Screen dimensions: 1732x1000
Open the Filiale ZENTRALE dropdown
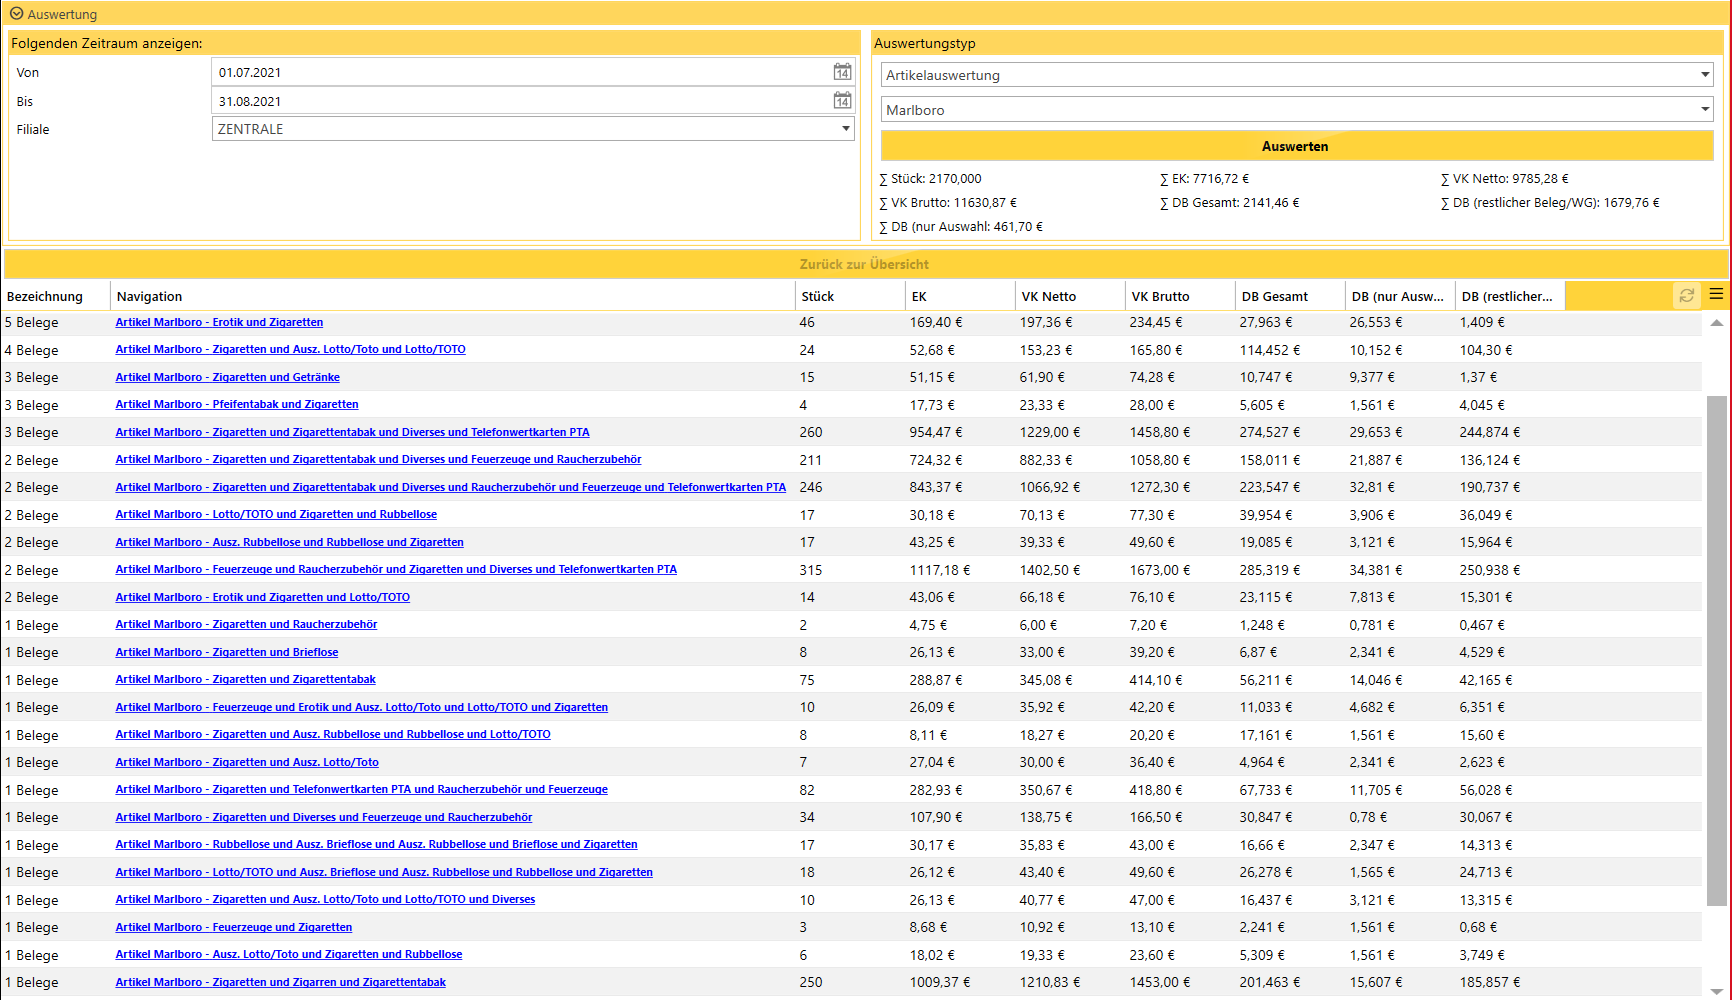(533, 129)
